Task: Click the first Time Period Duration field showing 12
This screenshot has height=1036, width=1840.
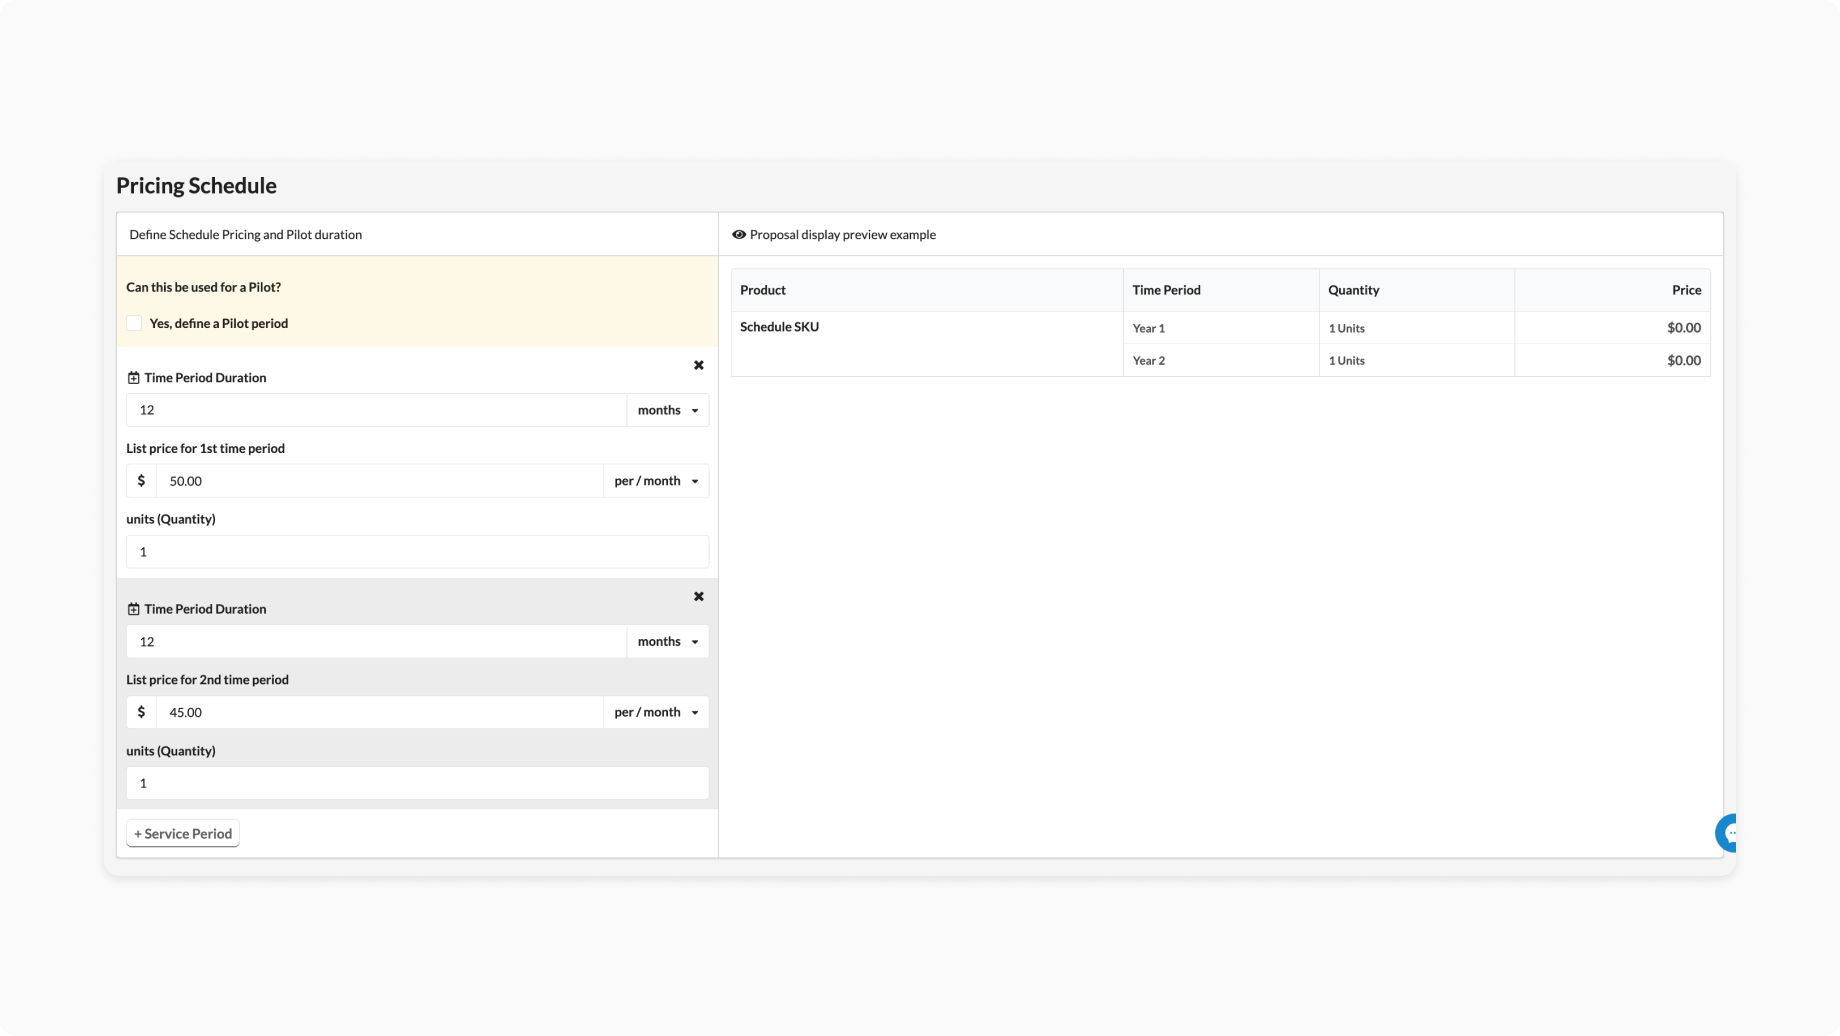Action: click(376, 410)
